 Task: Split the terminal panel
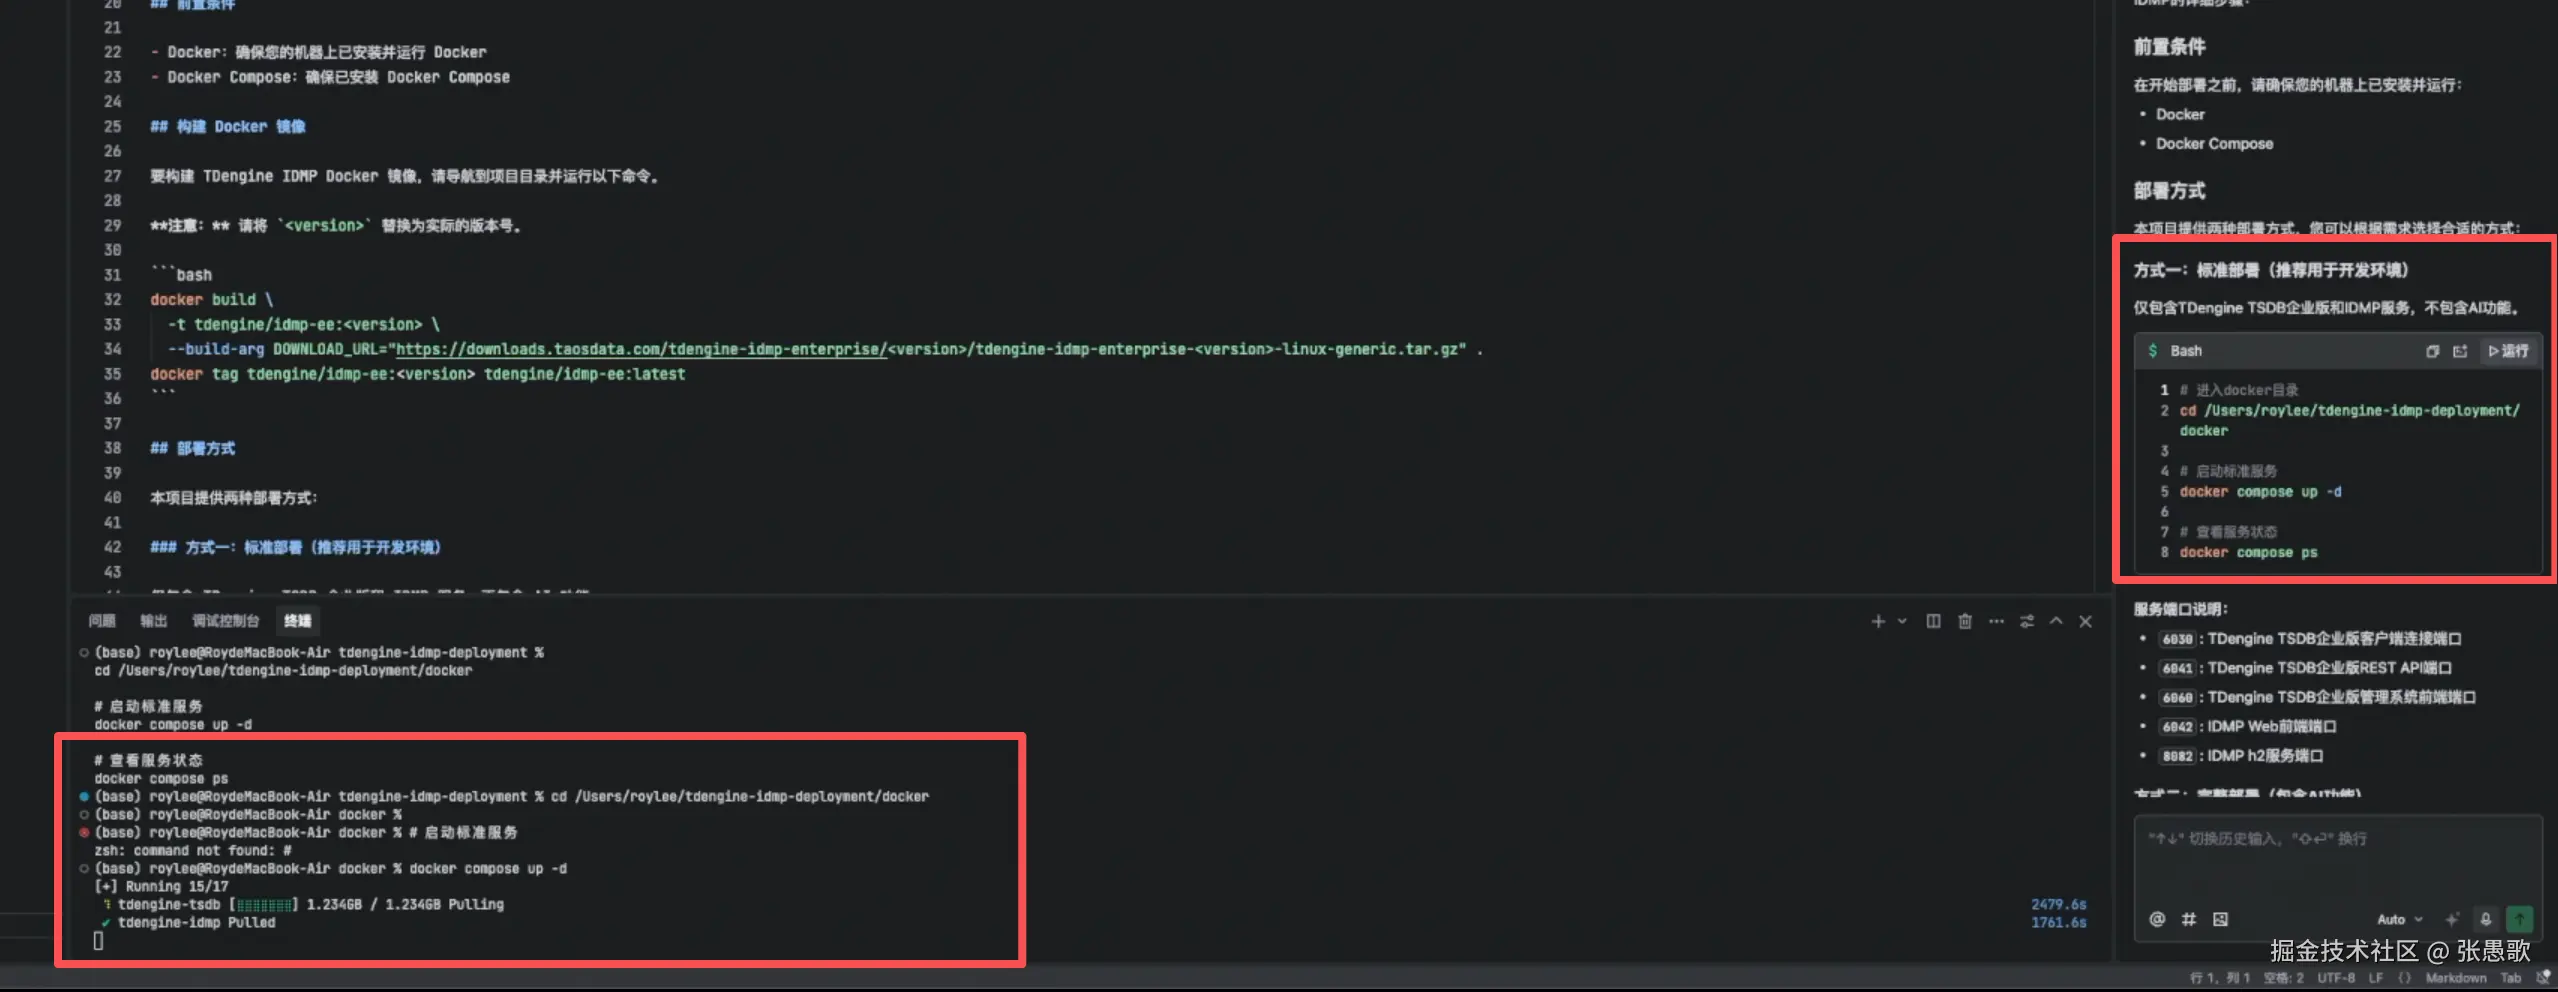pyautogui.click(x=1933, y=622)
